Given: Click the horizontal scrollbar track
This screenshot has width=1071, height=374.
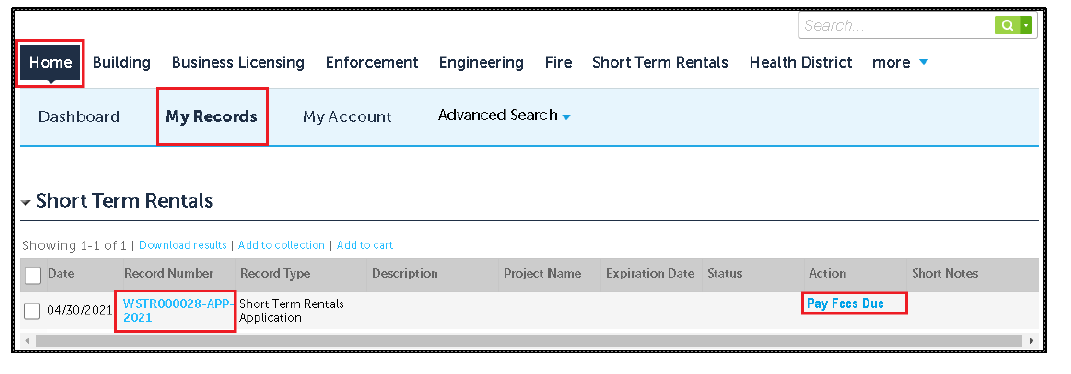Looking at the screenshot, I should (529, 340).
